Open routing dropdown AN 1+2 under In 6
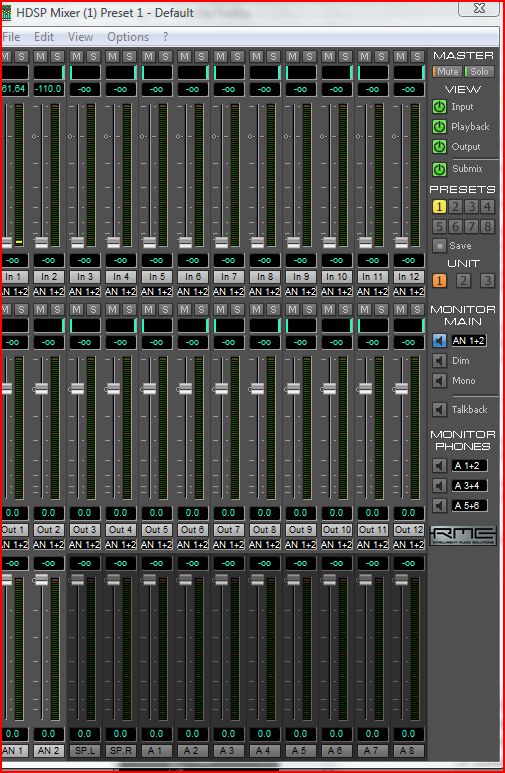This screenshot has width=505, height=773. click(193, 292)
